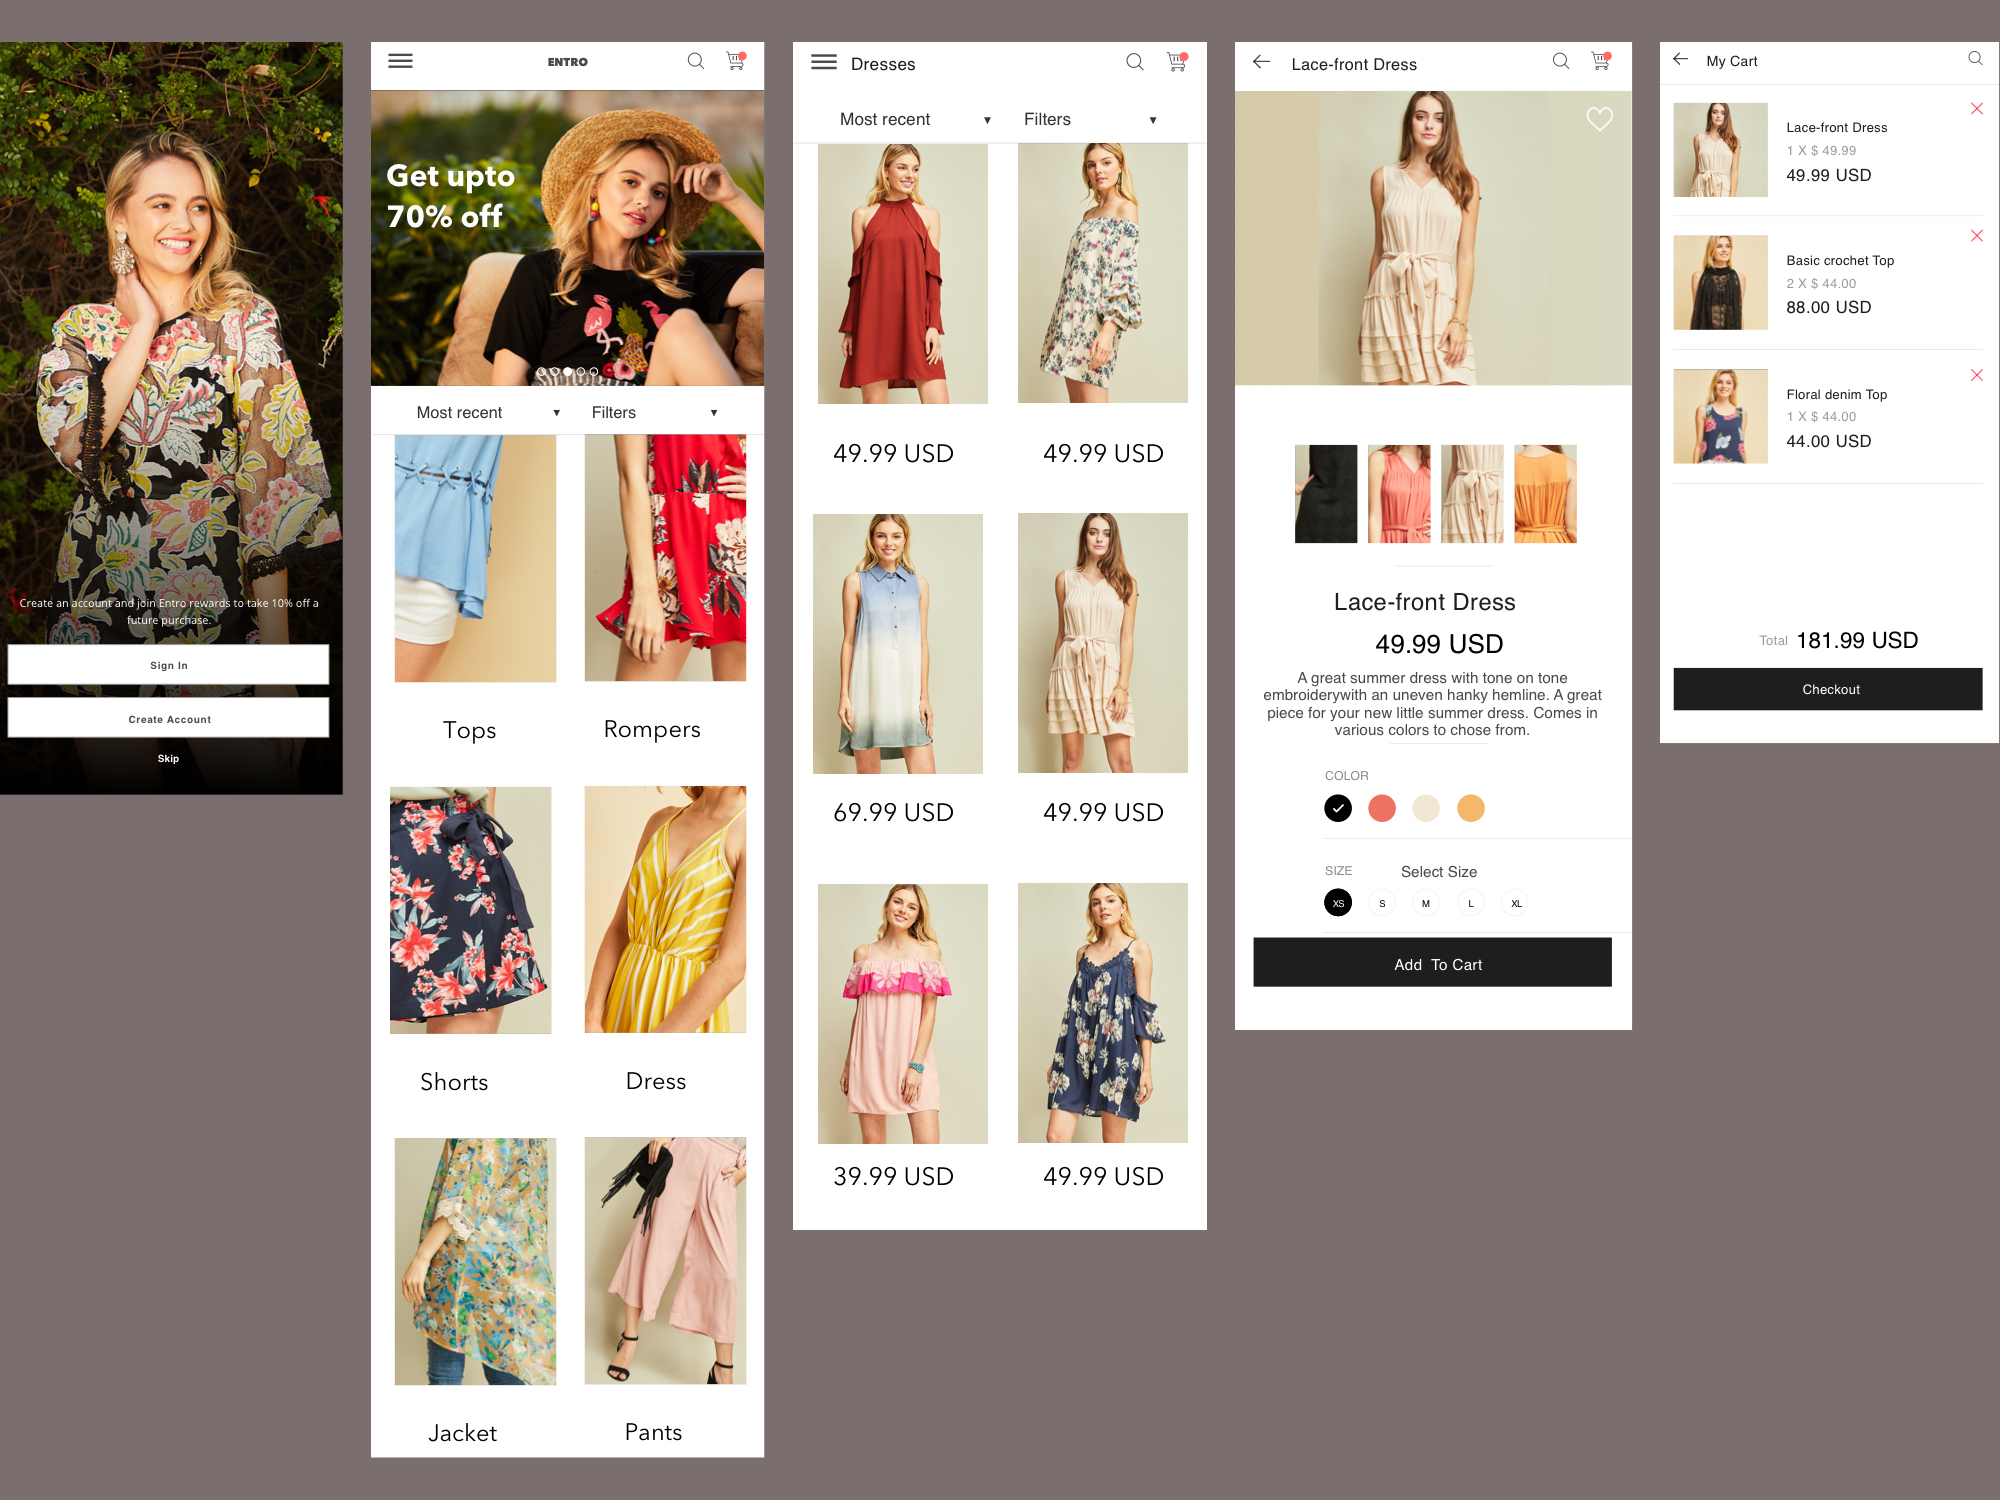
Task: Click the Checkout button
Action: (1827, 689)
